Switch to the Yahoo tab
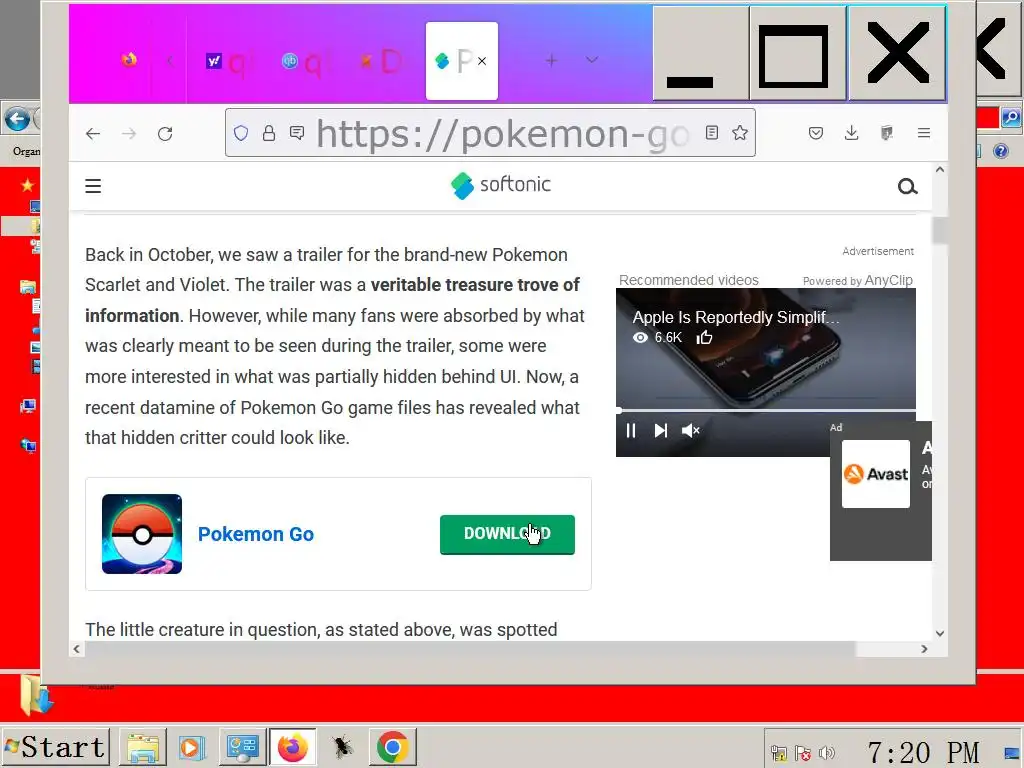This screenshot has width=1024, height=768. [x=224, y=61]
